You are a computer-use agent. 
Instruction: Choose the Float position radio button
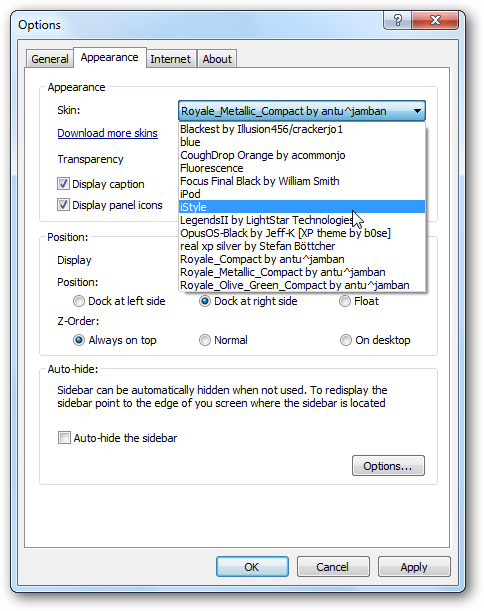coord(344,301)
